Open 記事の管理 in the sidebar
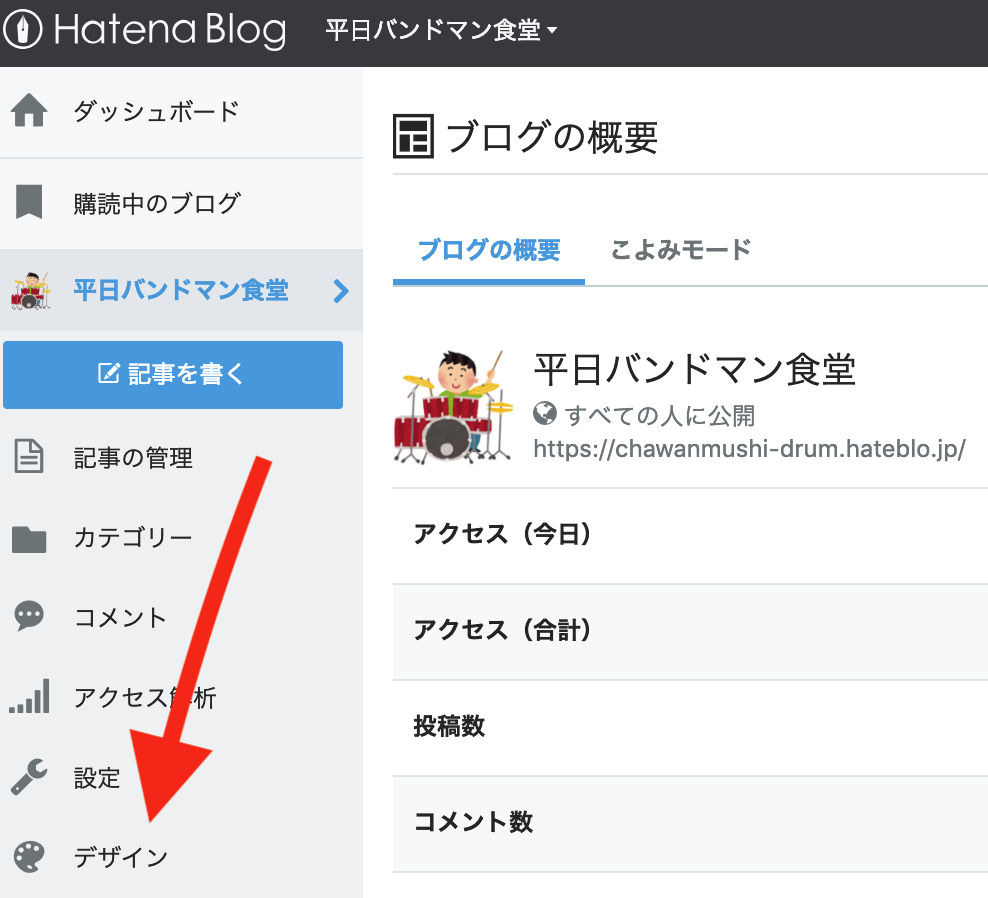988x898 pixels. 133,458
